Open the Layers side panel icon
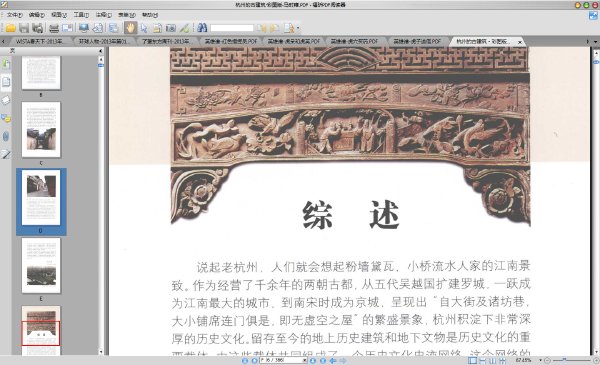This screenshot has height=365, width=600. click(6, 100)
